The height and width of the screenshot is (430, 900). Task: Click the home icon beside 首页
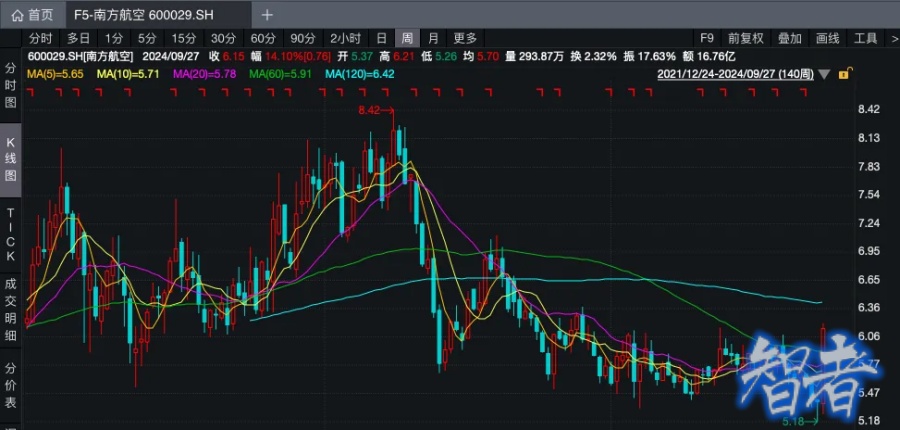[x=17, y=15]
